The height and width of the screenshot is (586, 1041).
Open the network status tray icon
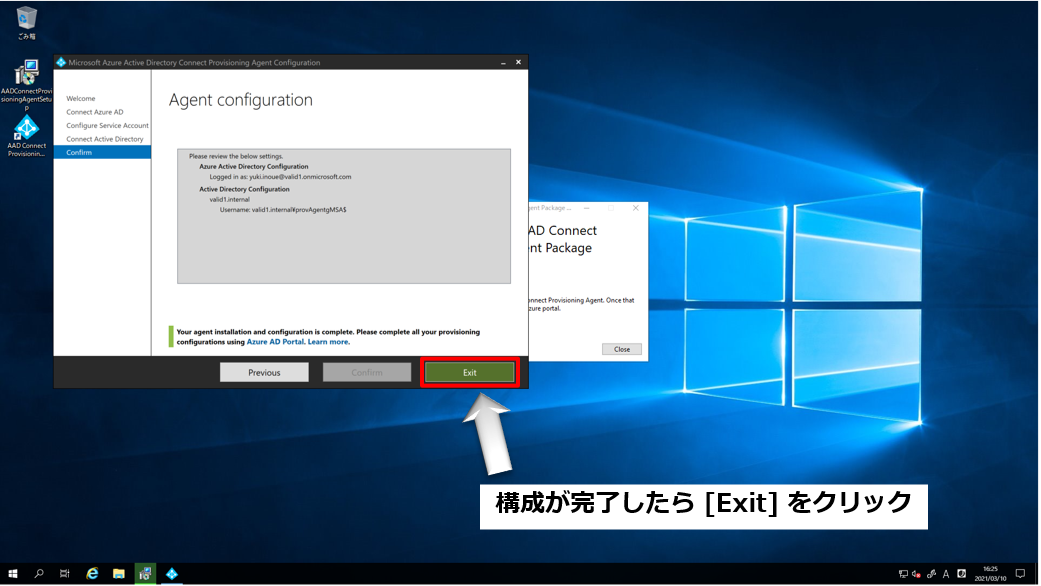click(x=903, y=574)
